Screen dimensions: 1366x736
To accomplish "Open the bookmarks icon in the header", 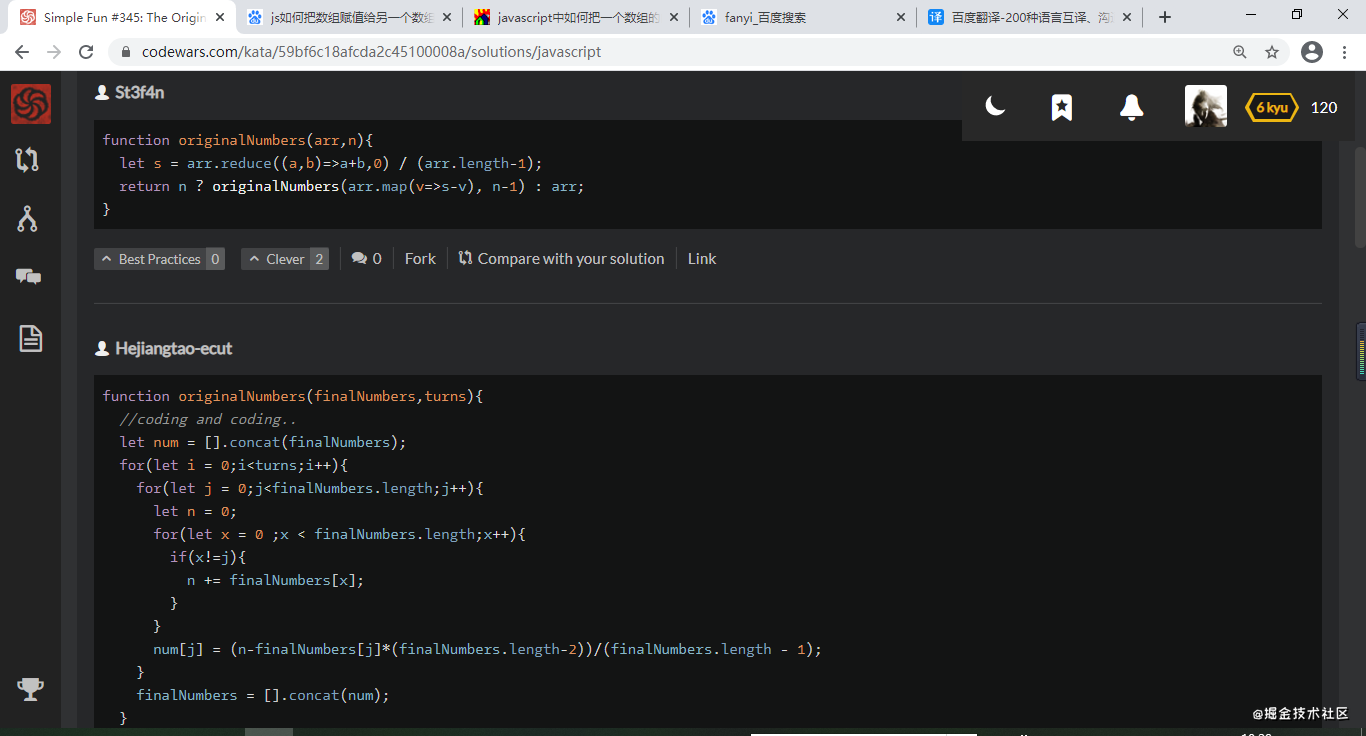I will click(1062, 107).
